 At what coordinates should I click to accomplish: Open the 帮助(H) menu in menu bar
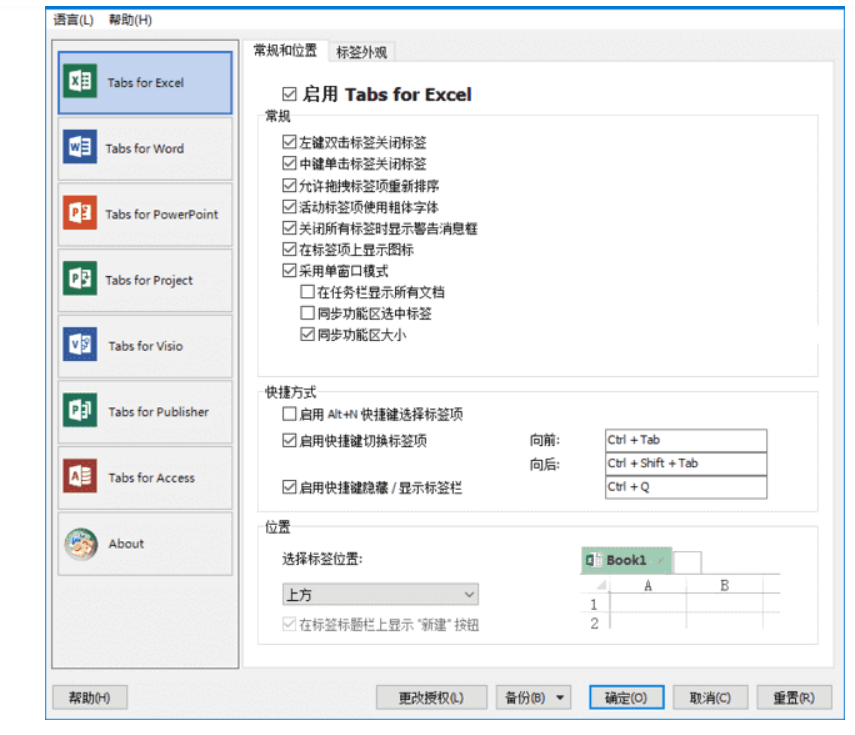130,20
